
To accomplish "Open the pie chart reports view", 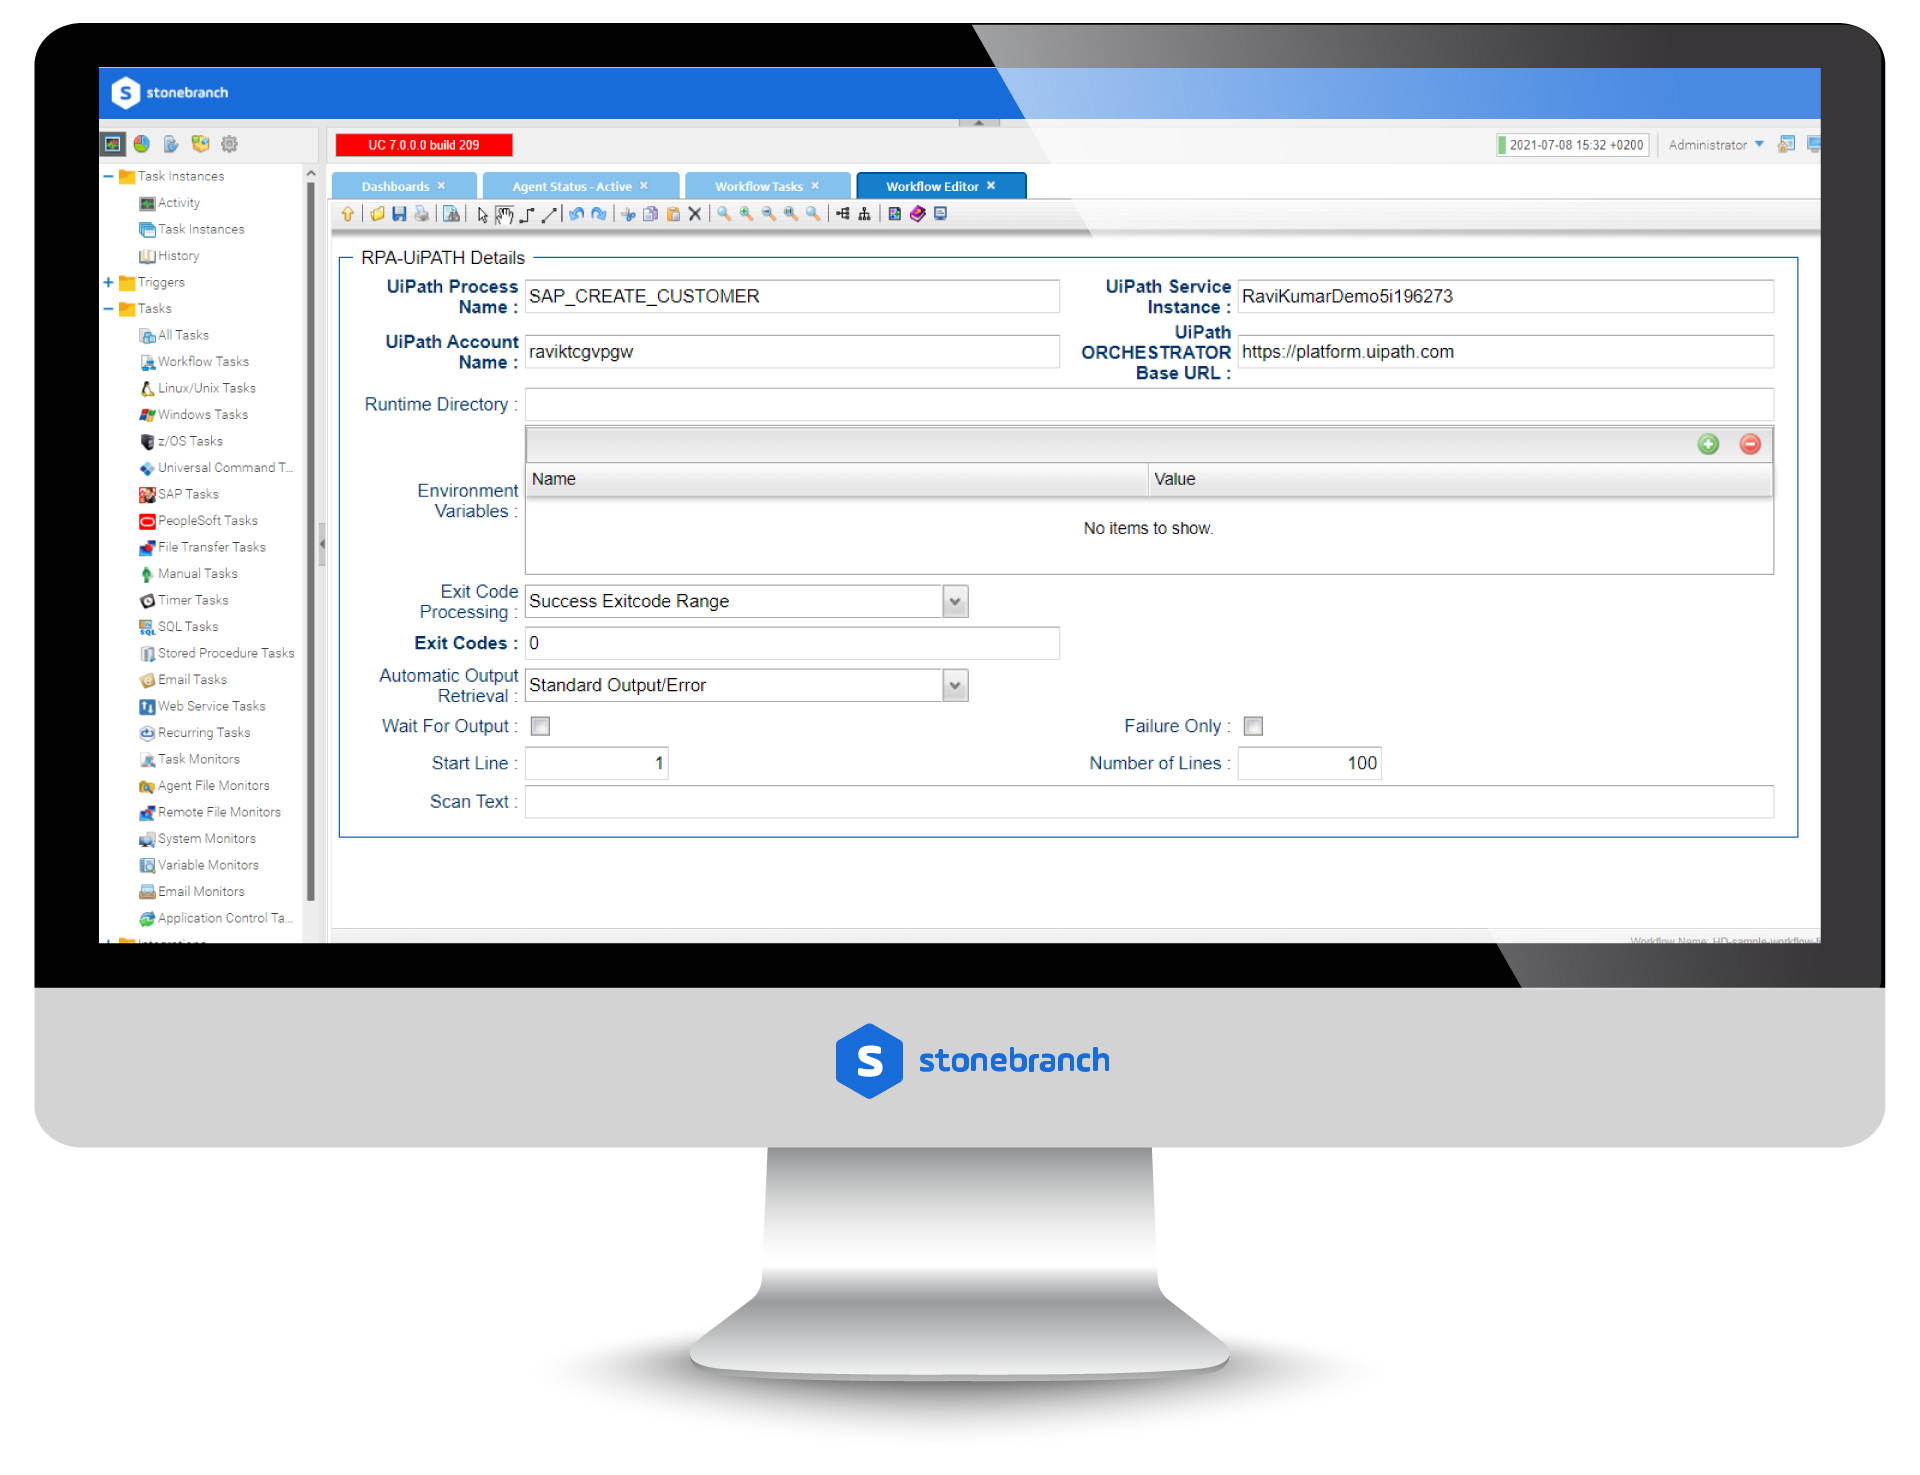I will coord(142,144).
